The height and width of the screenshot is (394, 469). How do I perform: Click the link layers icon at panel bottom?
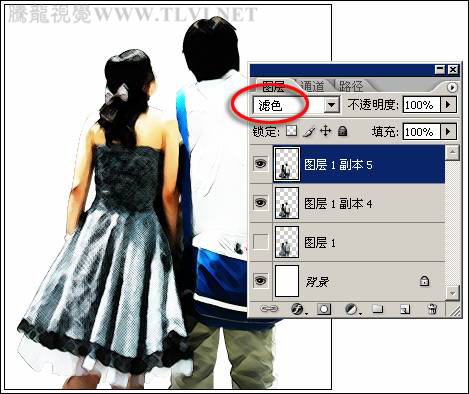click(269, 309)
